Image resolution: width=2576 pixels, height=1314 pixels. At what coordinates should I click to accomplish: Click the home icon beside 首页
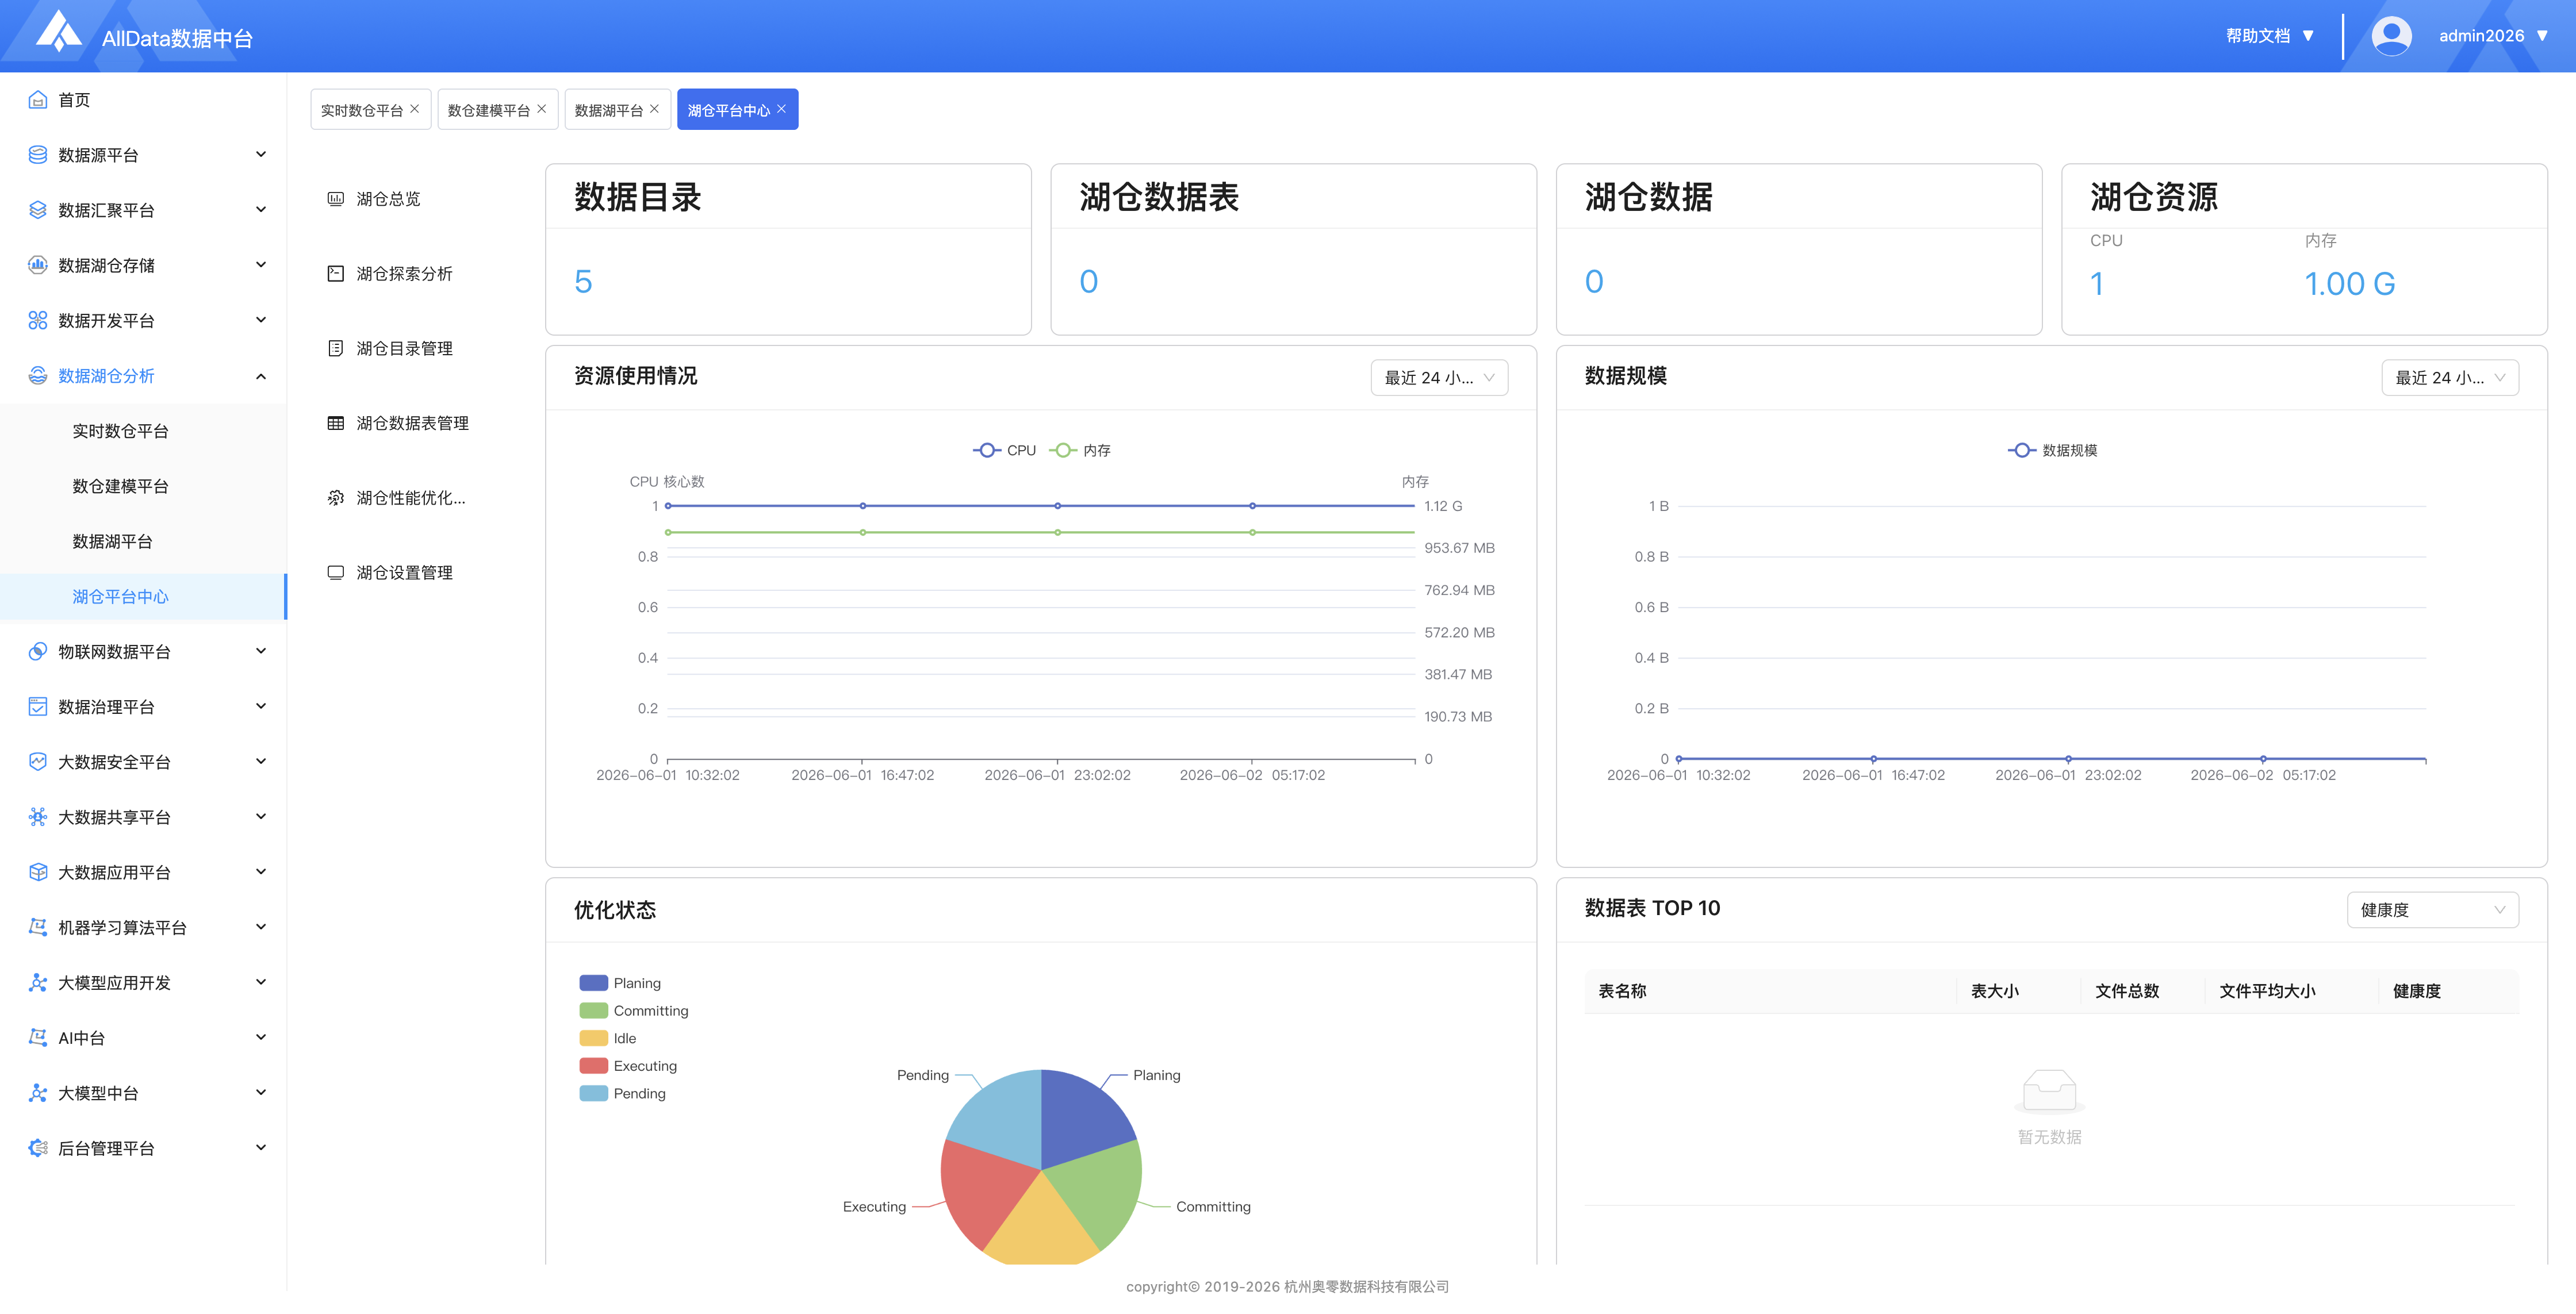(38, 100)
